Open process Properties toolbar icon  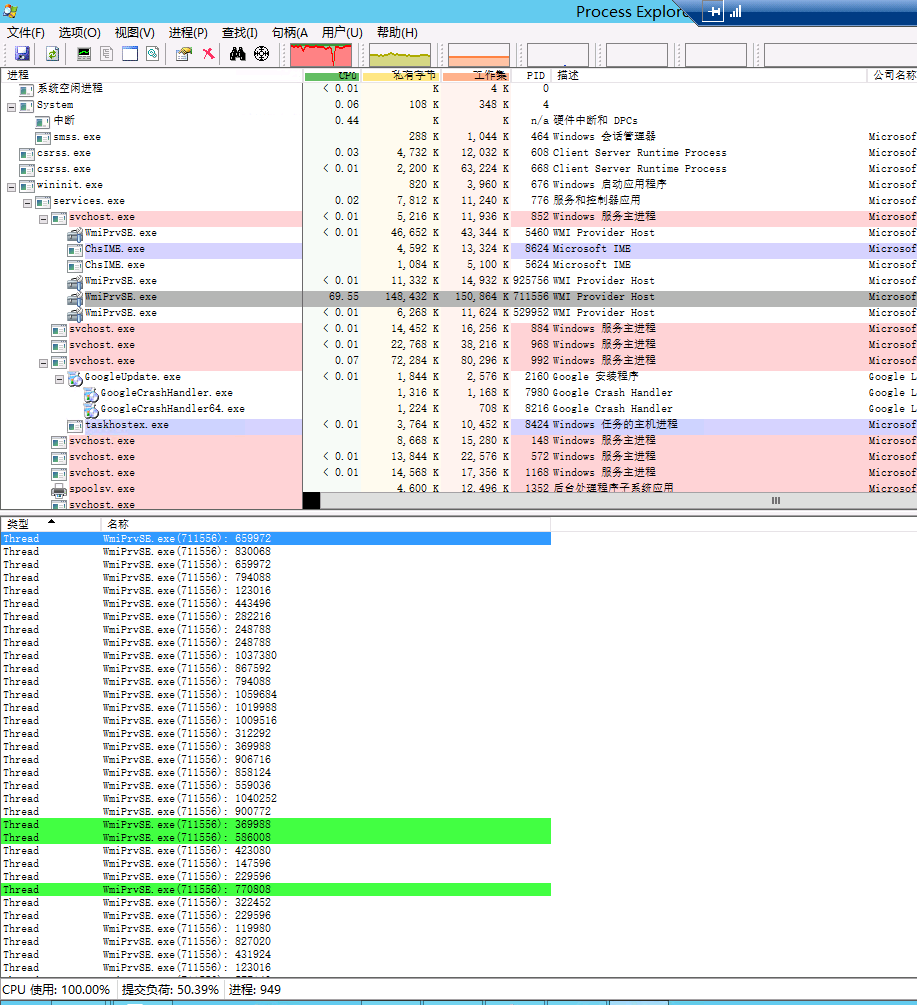[184, 54]
